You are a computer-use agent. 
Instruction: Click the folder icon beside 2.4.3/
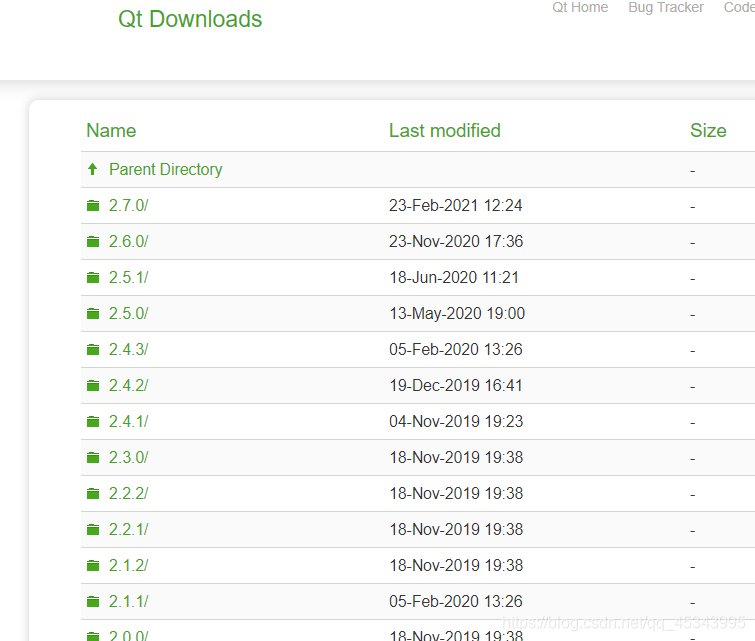click(93, 349)
